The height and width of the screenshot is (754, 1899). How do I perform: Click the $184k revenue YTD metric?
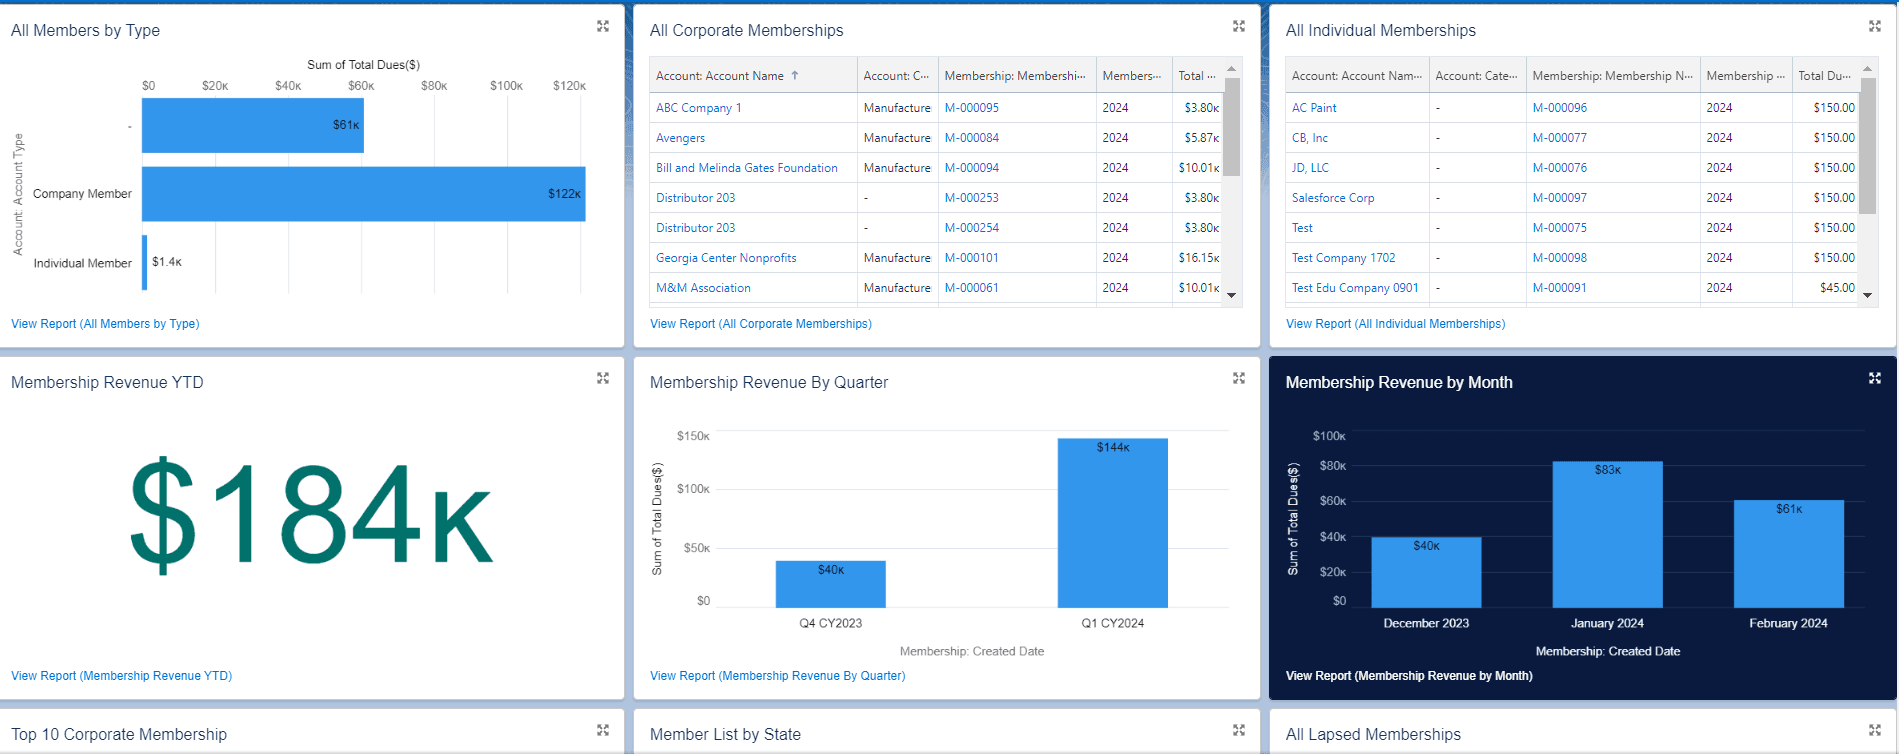[x=312, y=516]
